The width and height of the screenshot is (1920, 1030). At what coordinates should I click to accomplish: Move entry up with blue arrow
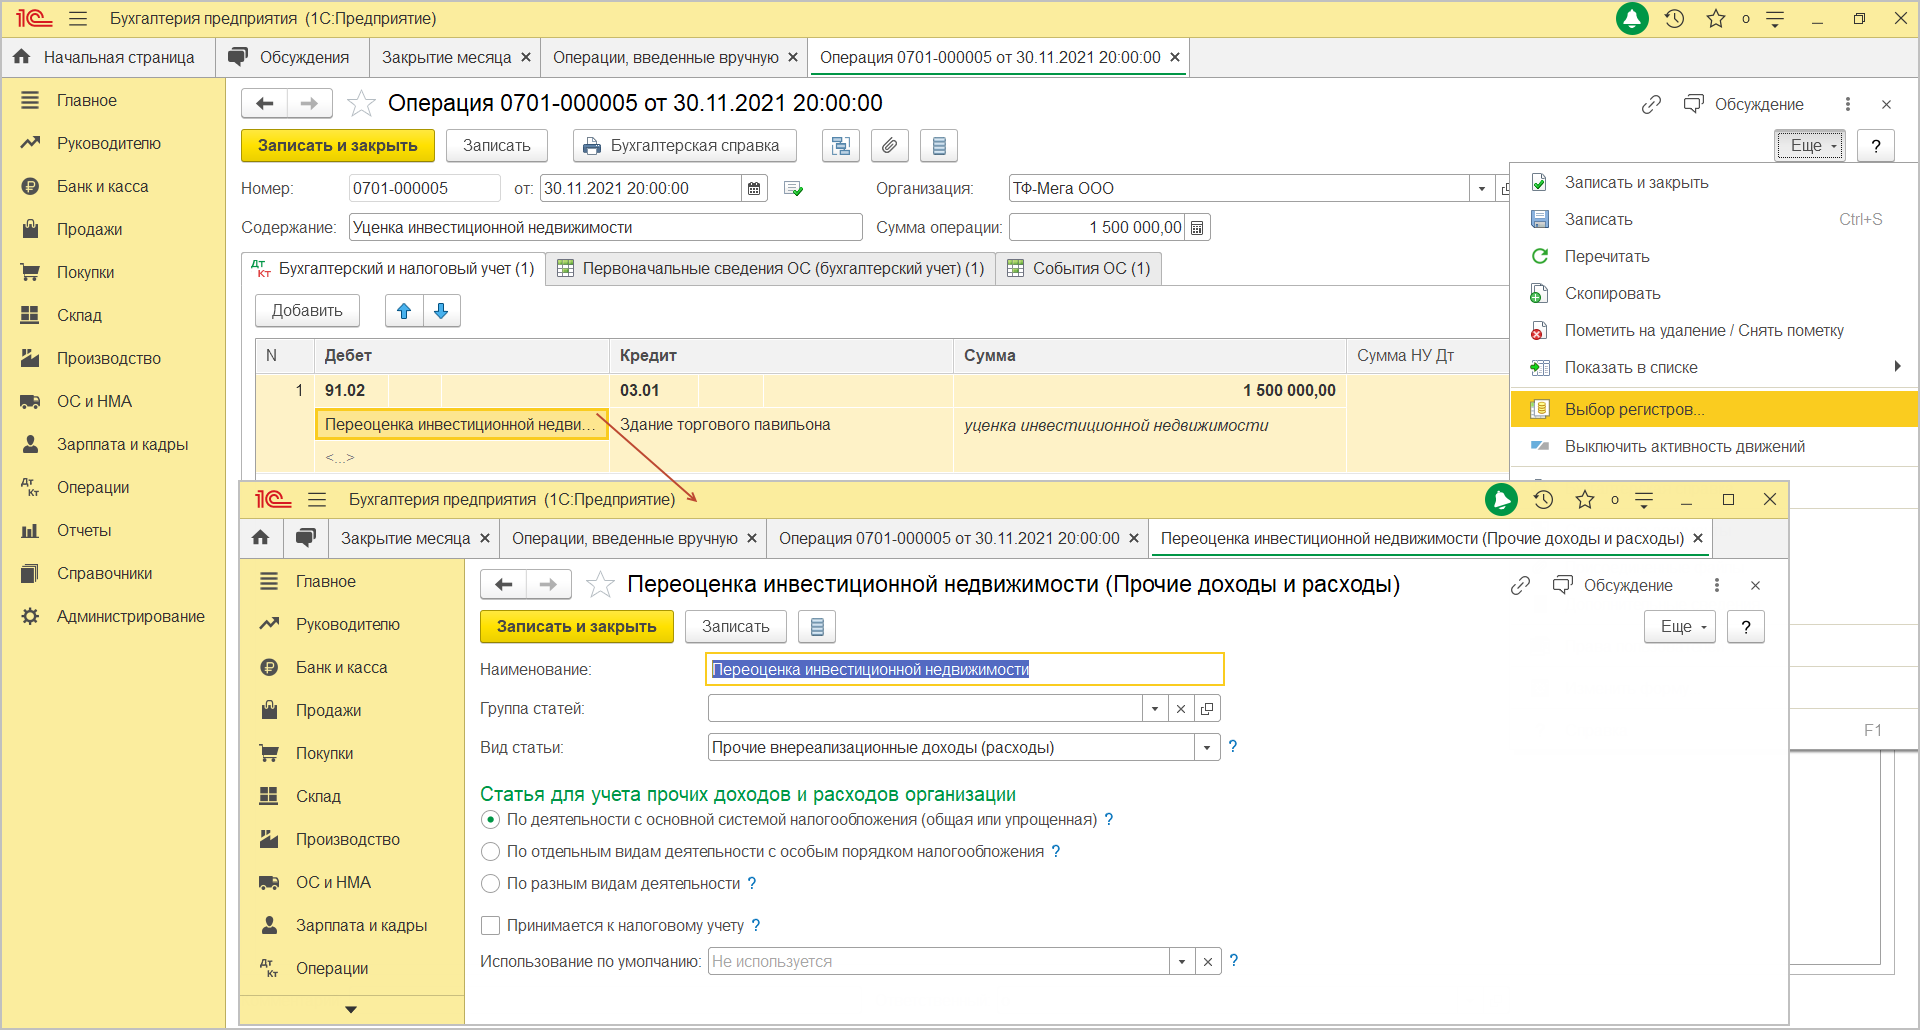404,311
